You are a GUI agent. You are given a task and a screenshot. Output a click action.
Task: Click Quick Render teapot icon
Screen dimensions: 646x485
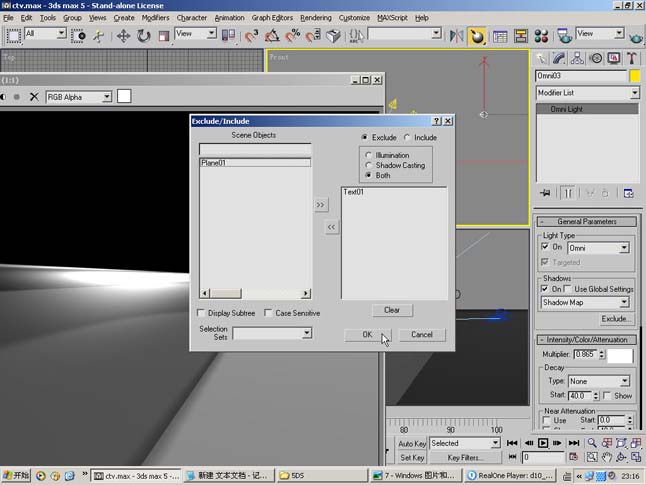(x=637, y=37)
